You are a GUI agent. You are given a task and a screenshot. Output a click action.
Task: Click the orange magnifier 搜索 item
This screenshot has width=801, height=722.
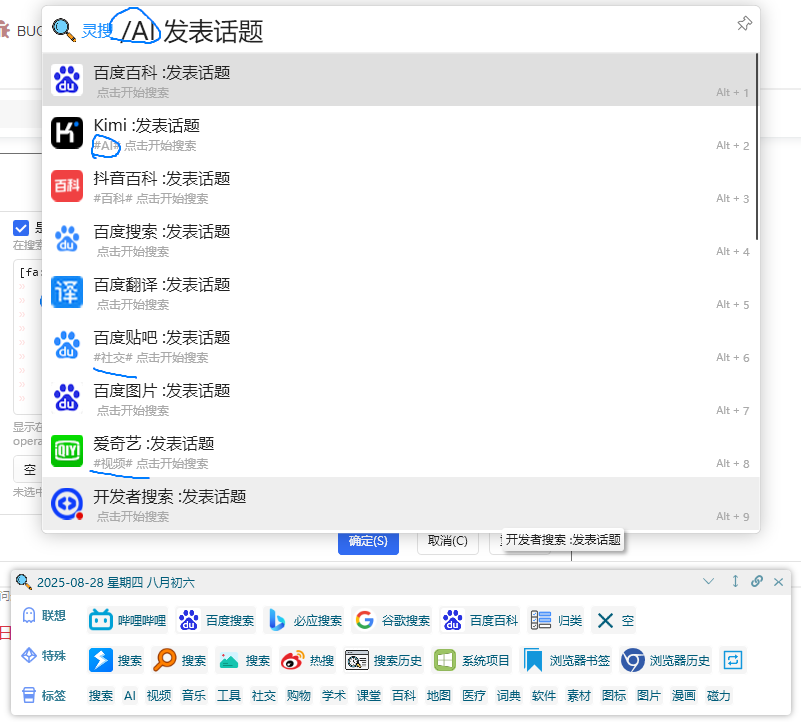pos(179,660)
